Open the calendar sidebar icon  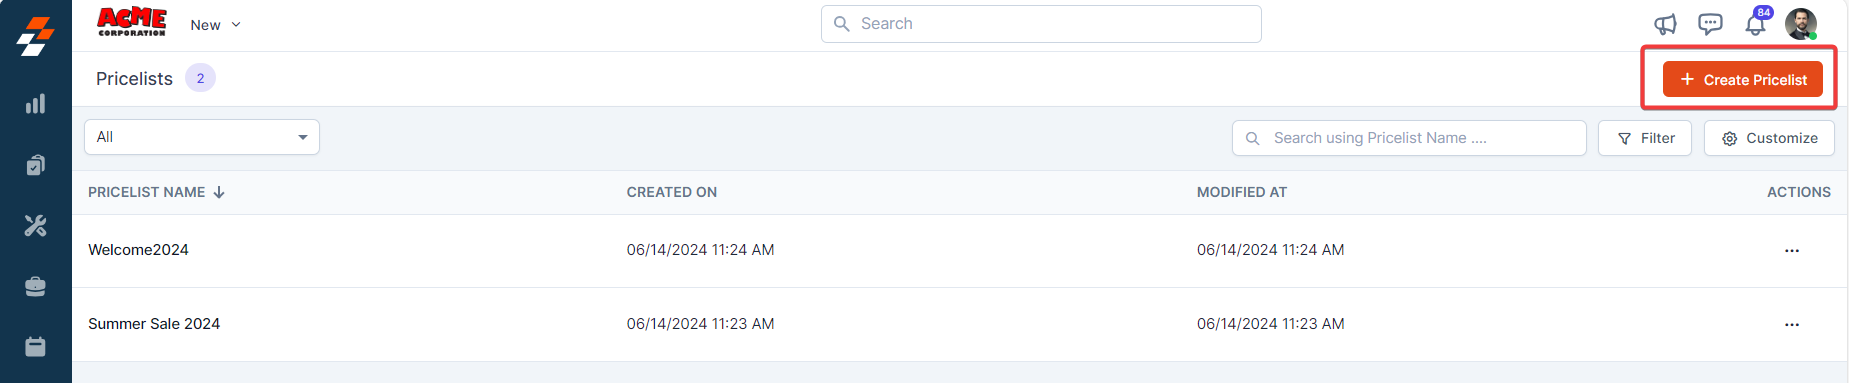click(x=36, y=347)
